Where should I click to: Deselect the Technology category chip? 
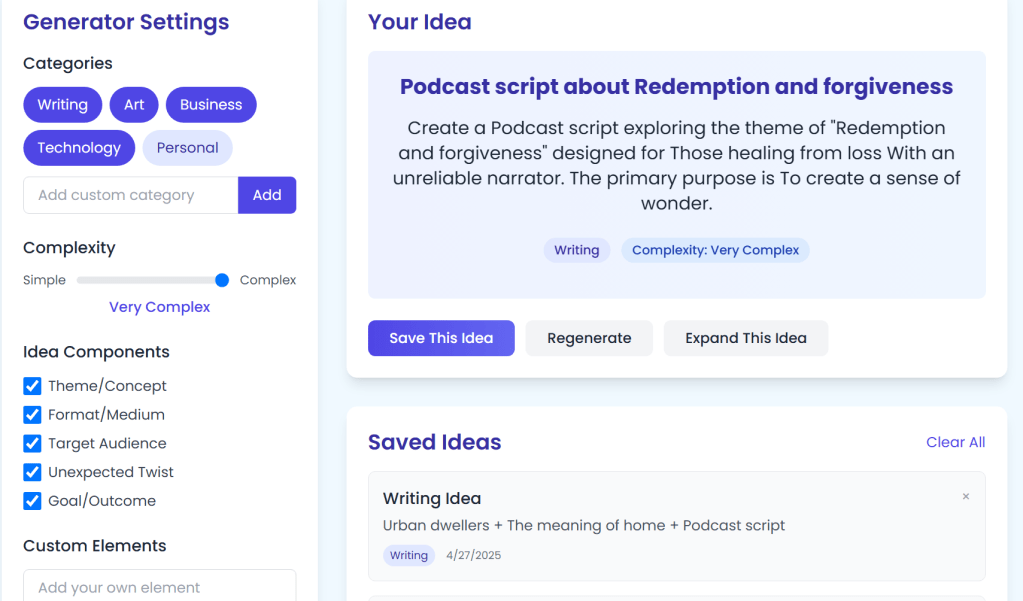79,148
